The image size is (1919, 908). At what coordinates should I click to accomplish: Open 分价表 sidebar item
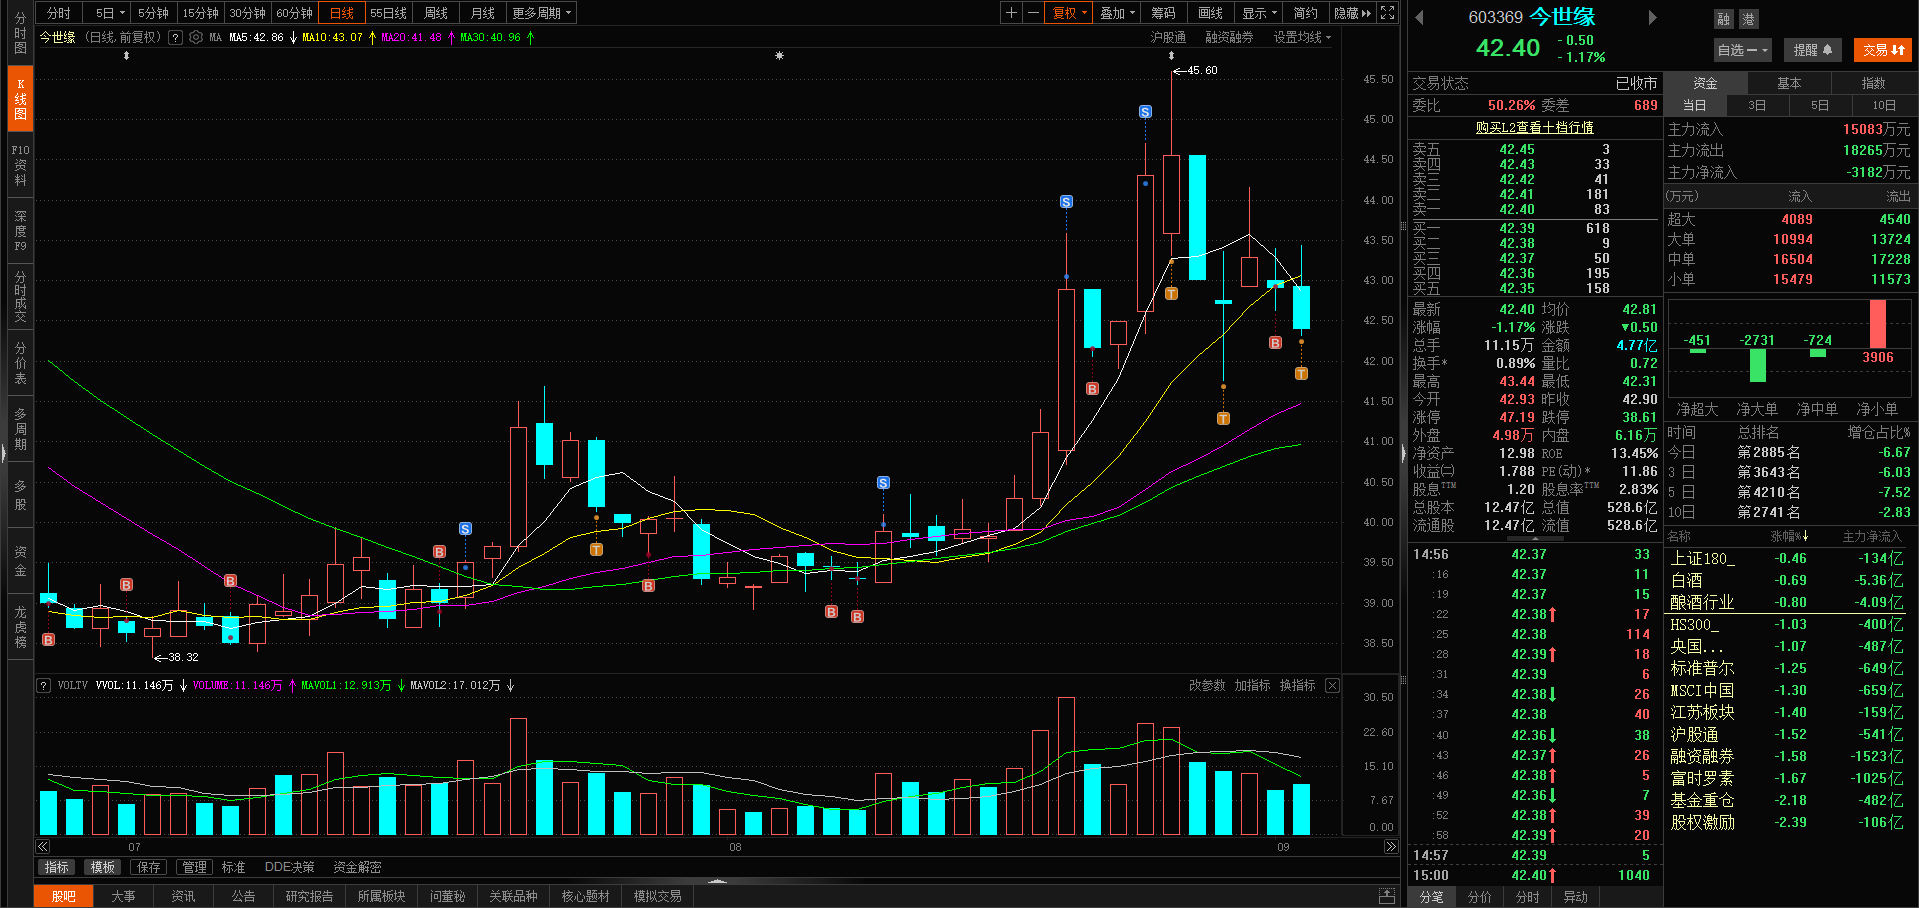click(20, 363)
